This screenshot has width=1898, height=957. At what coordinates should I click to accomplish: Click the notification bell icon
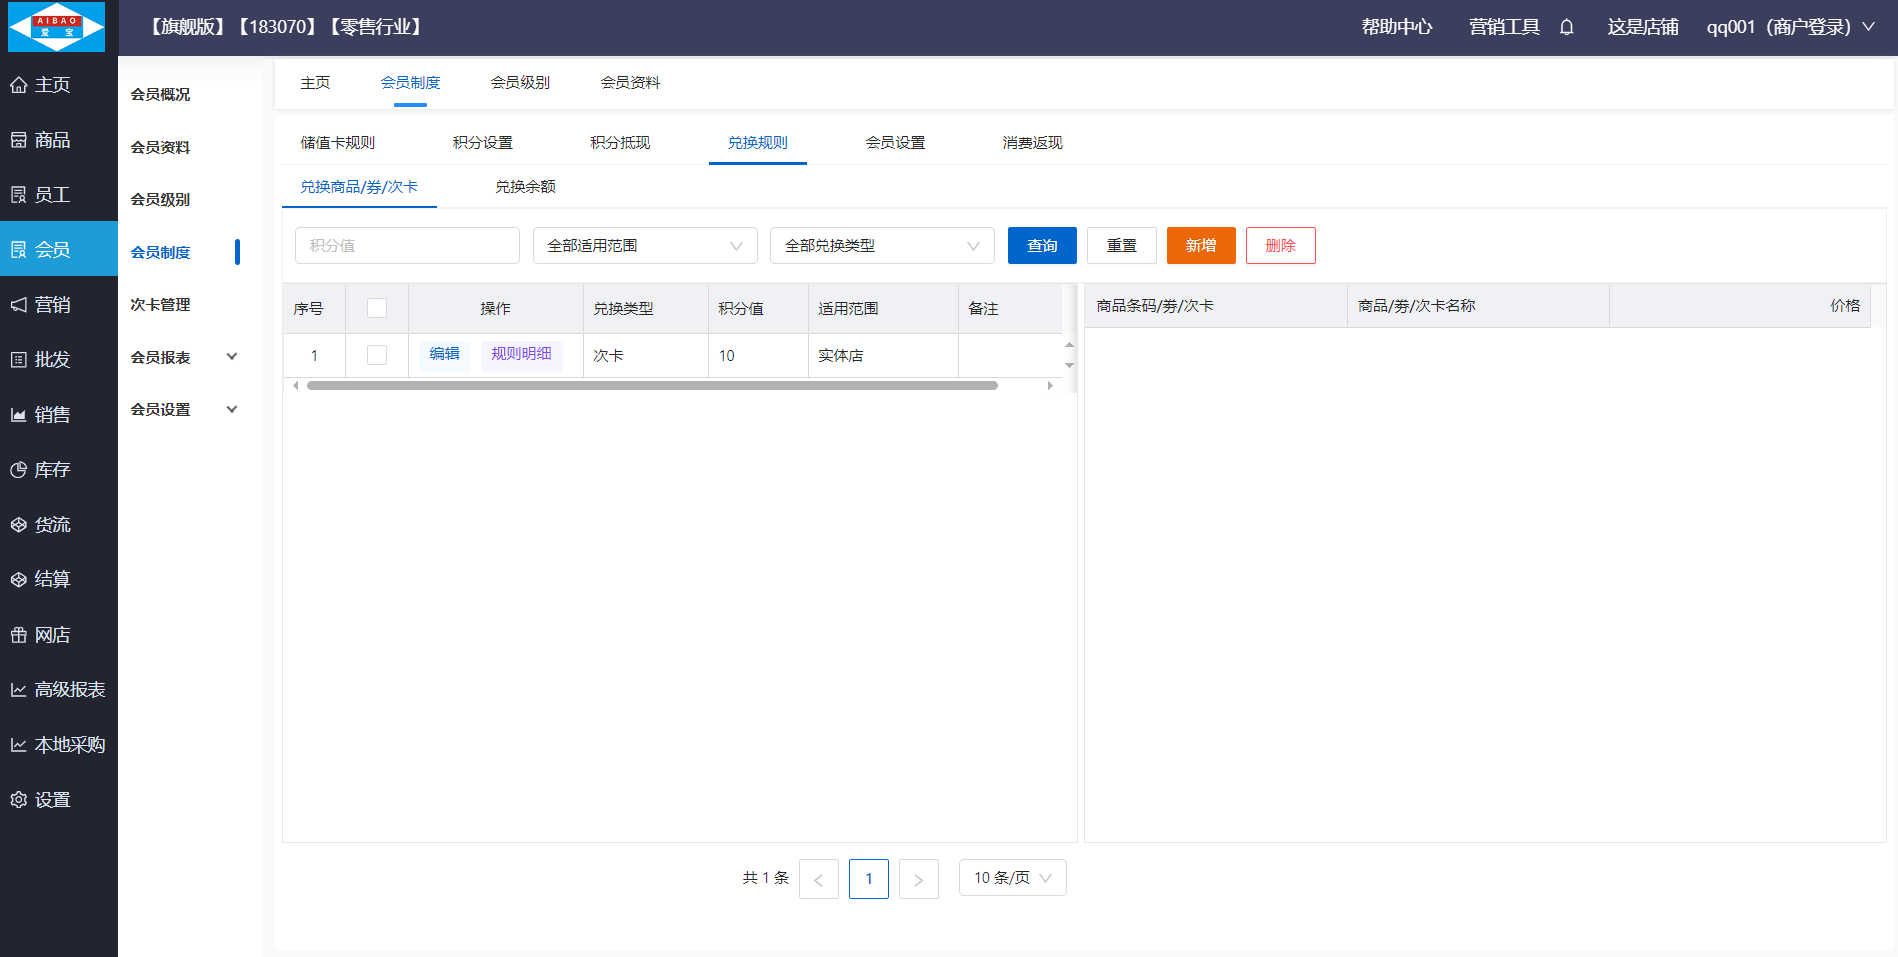coord(1567,27)
